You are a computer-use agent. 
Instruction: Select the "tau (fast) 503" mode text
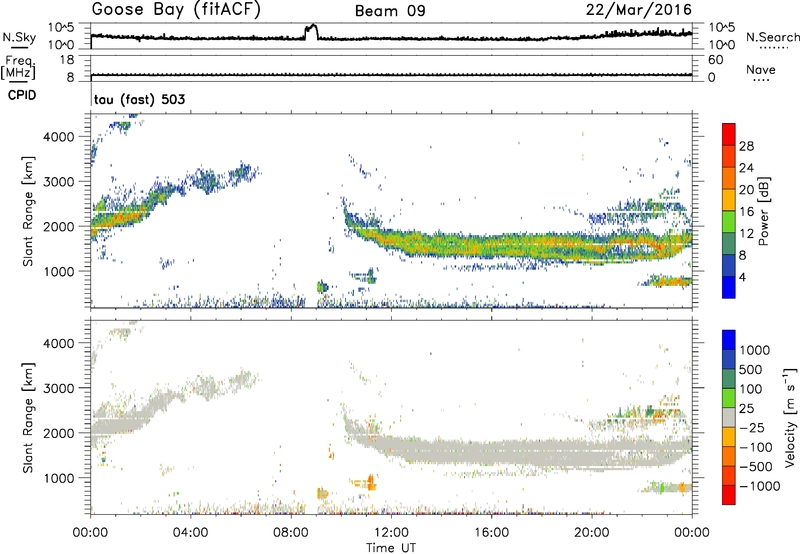(x=139, y=99)
